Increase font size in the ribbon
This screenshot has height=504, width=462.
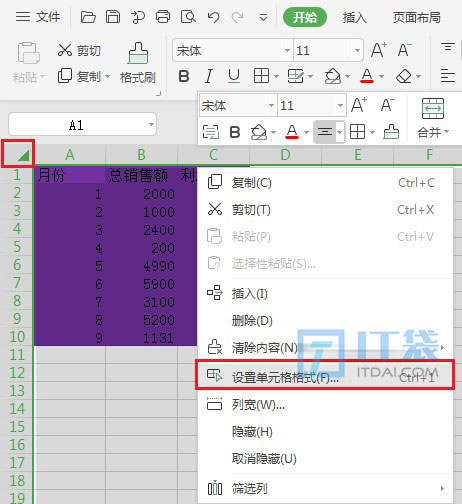(x=379, y=50)
